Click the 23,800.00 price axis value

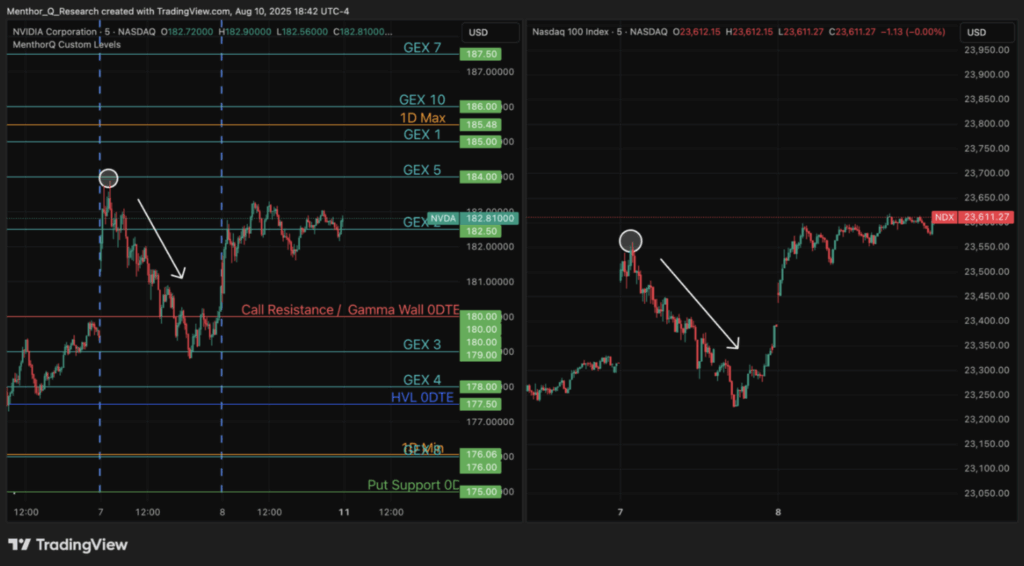(x=987, y=124)
